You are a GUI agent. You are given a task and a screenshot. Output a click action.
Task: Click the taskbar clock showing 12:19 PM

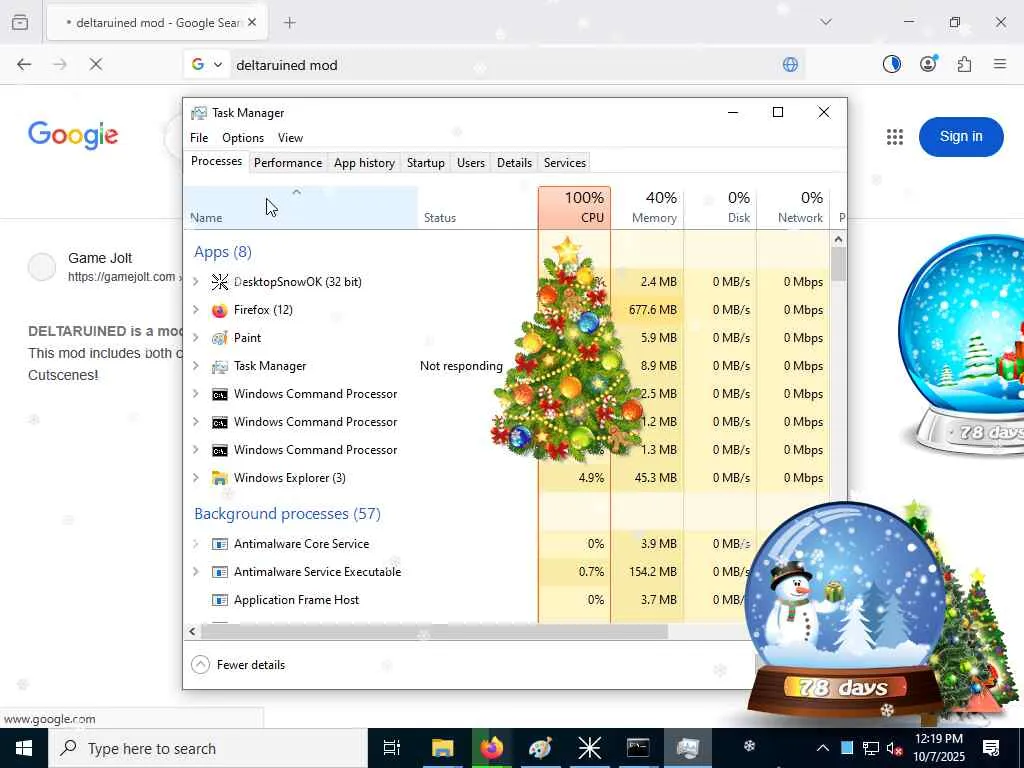click(x=939, y=748)
